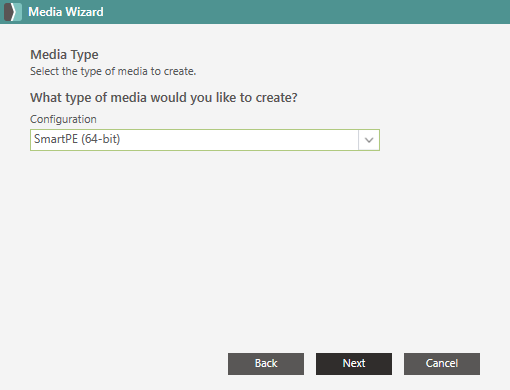The width and height of the screenshot is (510, 390).
Task: Click the down-arrow icon in Configuration box
Action: coord(369,140)
